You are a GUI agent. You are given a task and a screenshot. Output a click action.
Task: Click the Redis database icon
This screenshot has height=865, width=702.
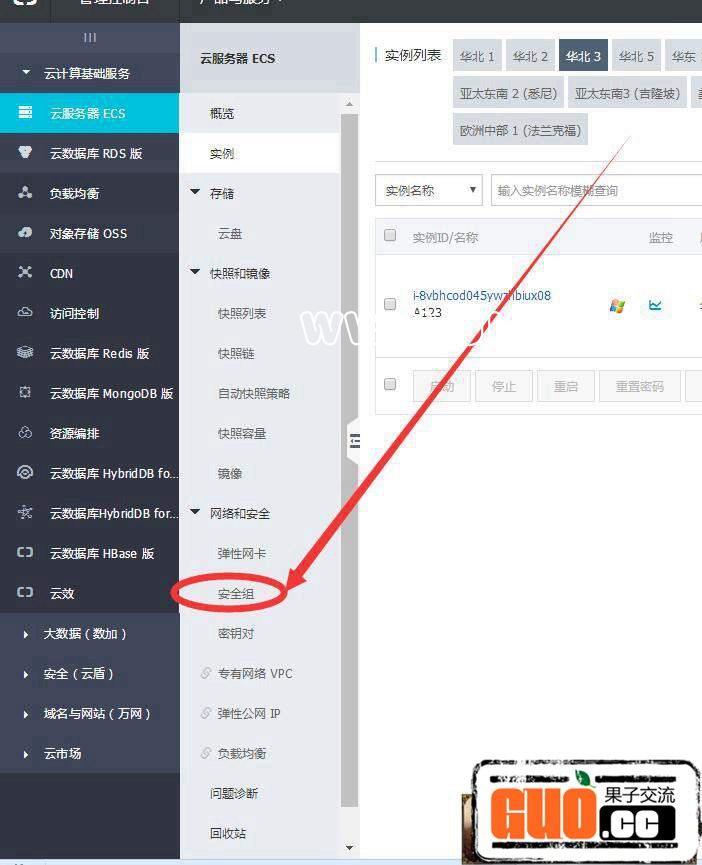point(26,353)
